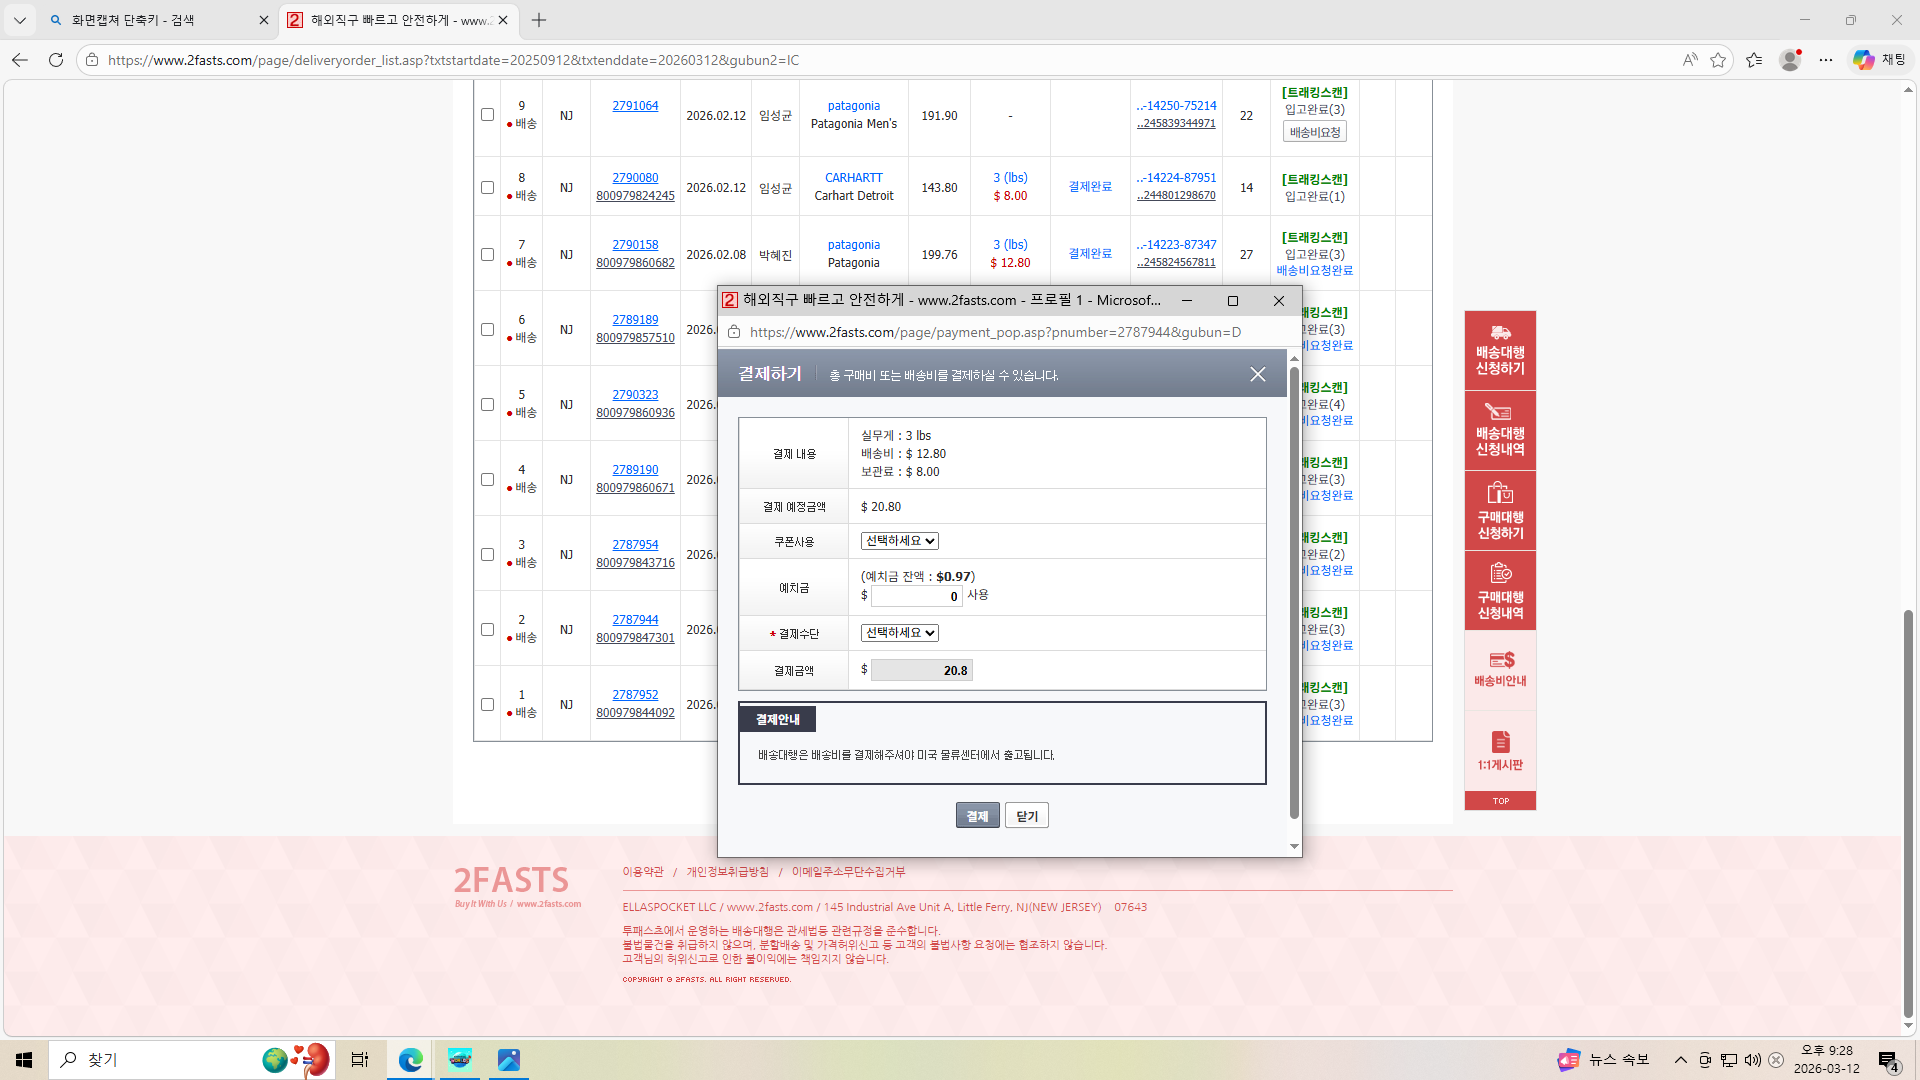
Task: Click browser refresh icon
Action: [x=56, y=60]
